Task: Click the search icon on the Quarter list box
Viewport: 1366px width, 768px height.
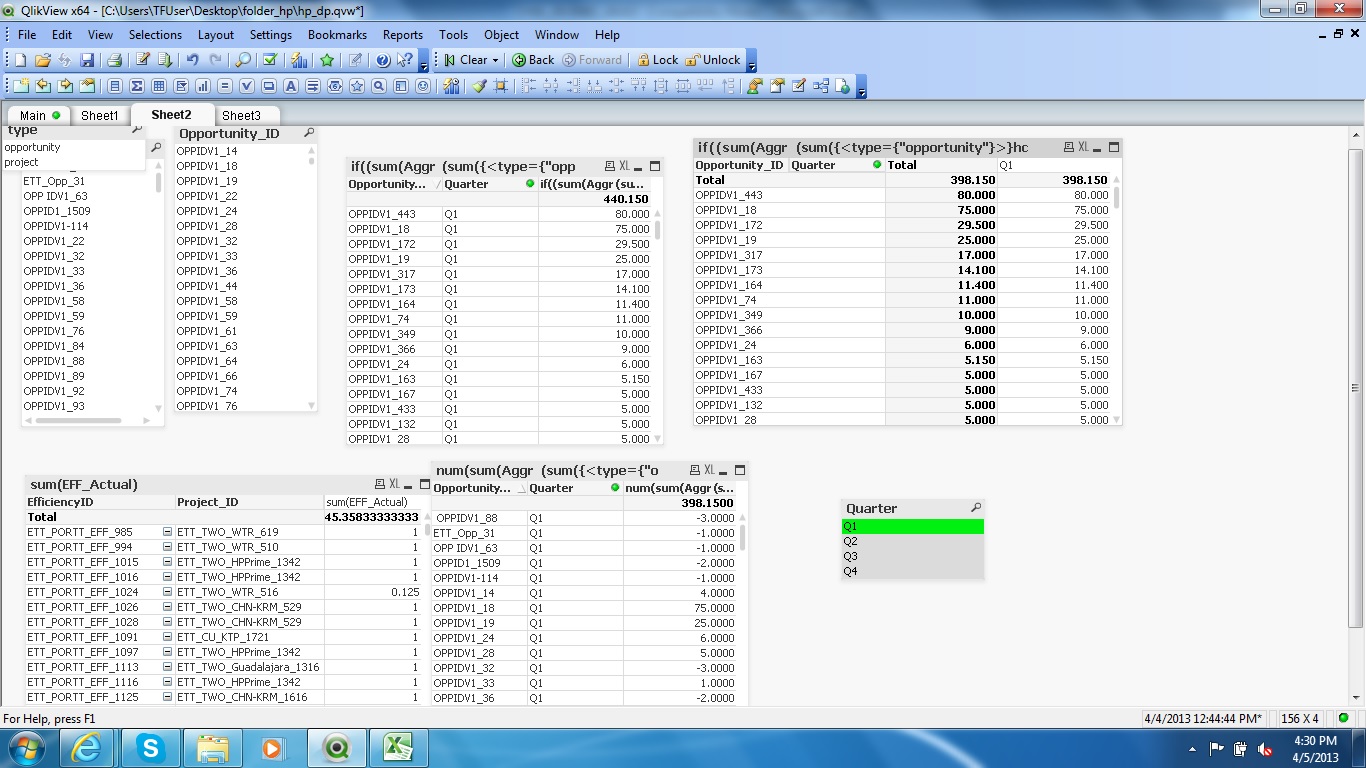Action: pyautogui.click(x=976, y=508)
